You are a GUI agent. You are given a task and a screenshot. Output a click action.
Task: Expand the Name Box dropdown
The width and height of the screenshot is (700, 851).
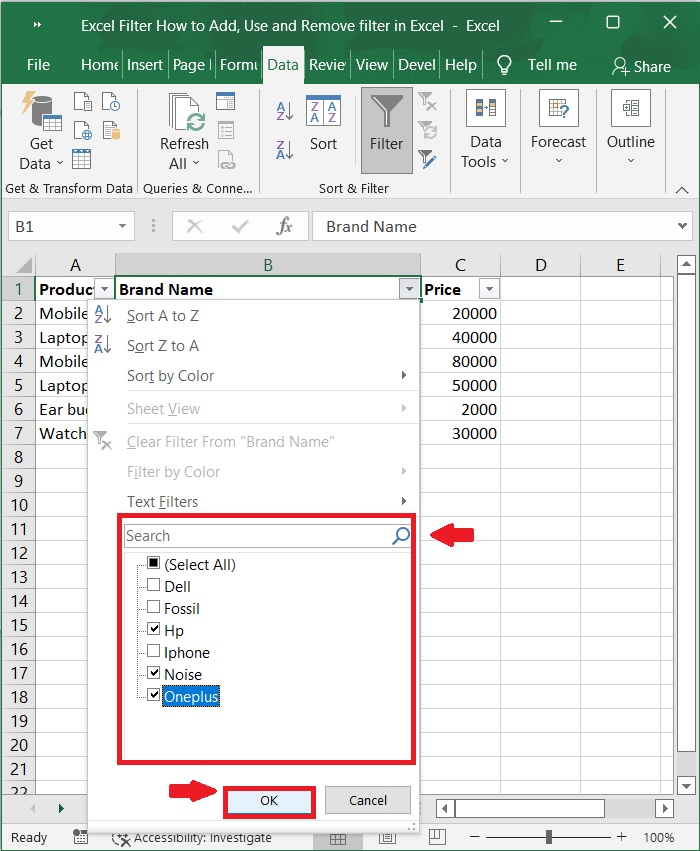pos(123,226)
